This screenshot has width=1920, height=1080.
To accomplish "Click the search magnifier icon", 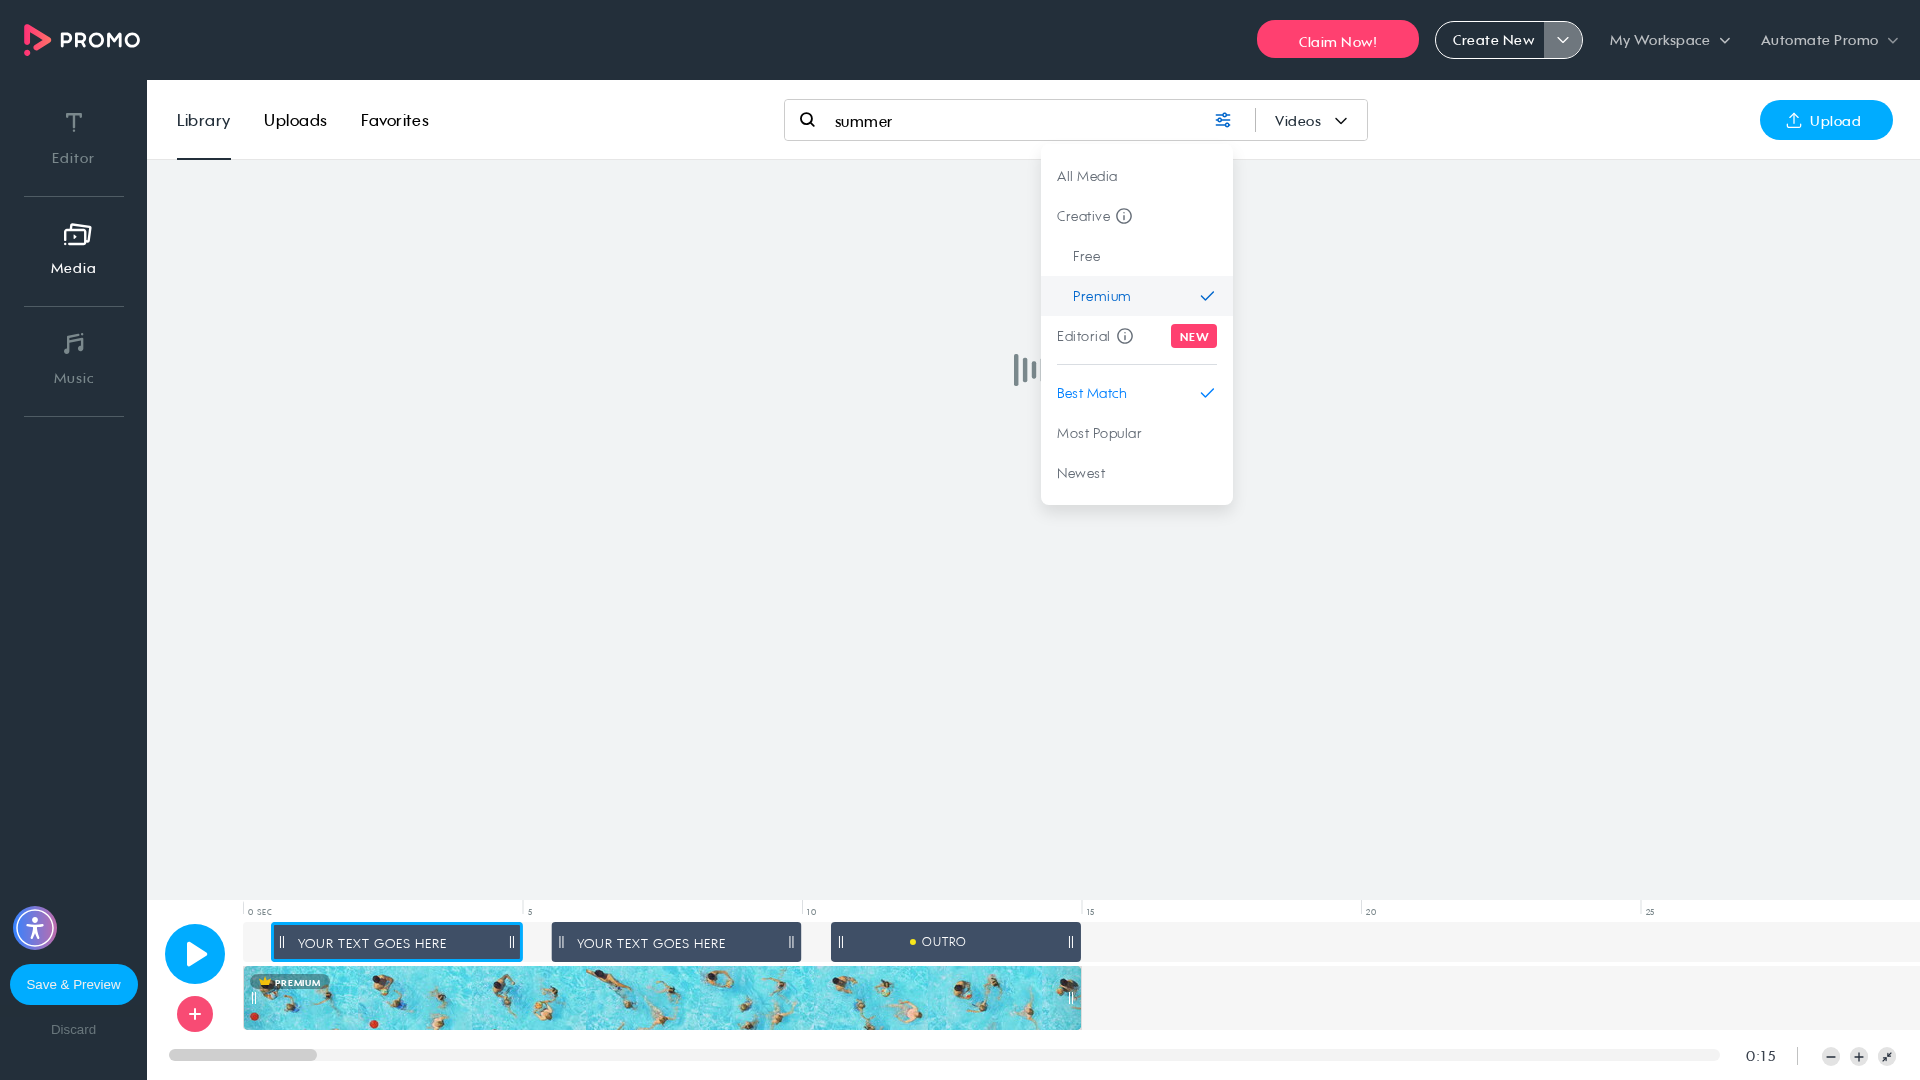I will point(808,120).
